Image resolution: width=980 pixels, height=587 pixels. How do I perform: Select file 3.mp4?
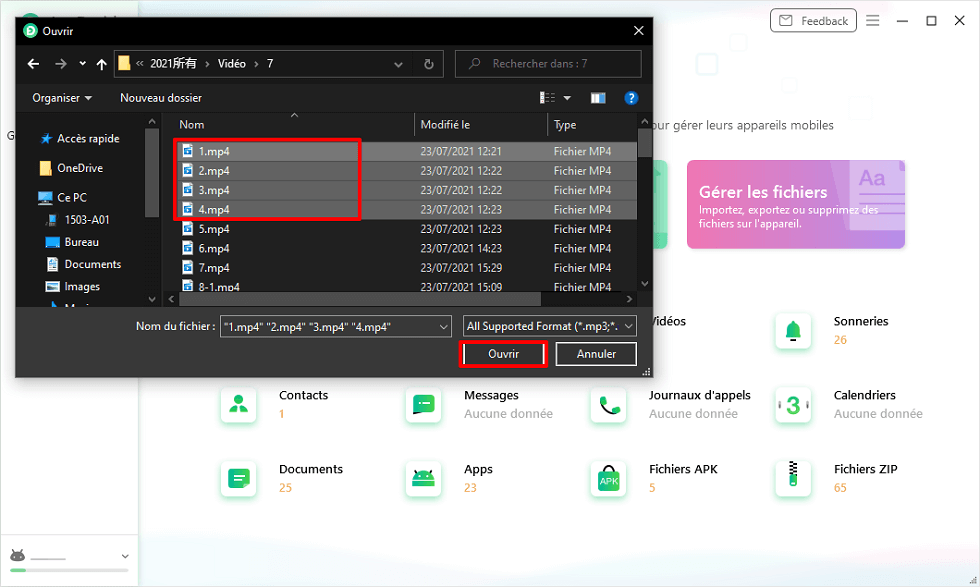pos(214,190)
